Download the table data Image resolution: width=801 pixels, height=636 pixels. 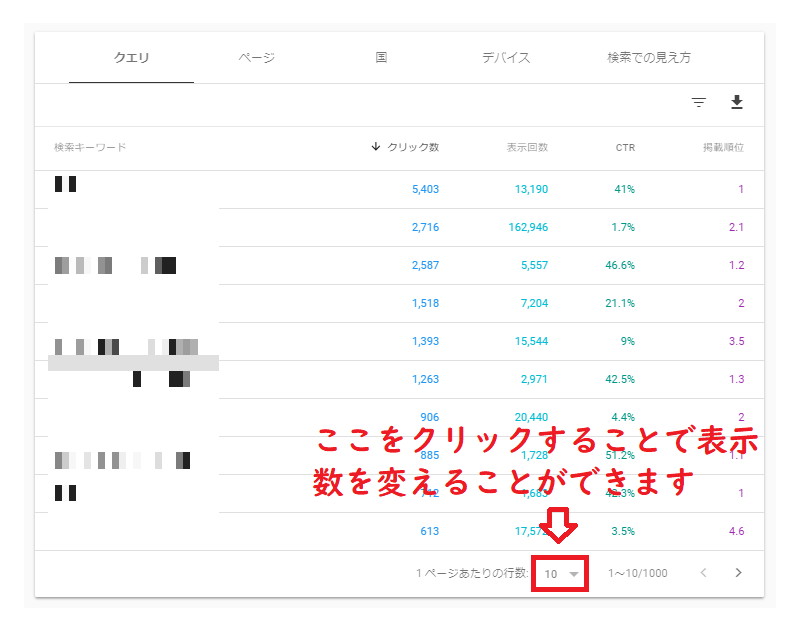coord(736,102)
